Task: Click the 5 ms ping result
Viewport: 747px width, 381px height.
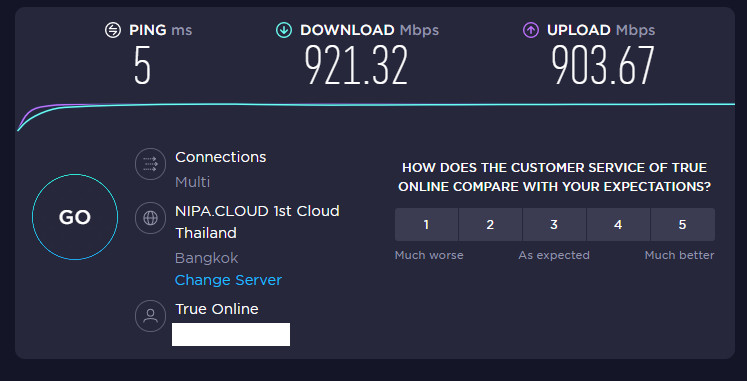Action: tap(142, 65)
